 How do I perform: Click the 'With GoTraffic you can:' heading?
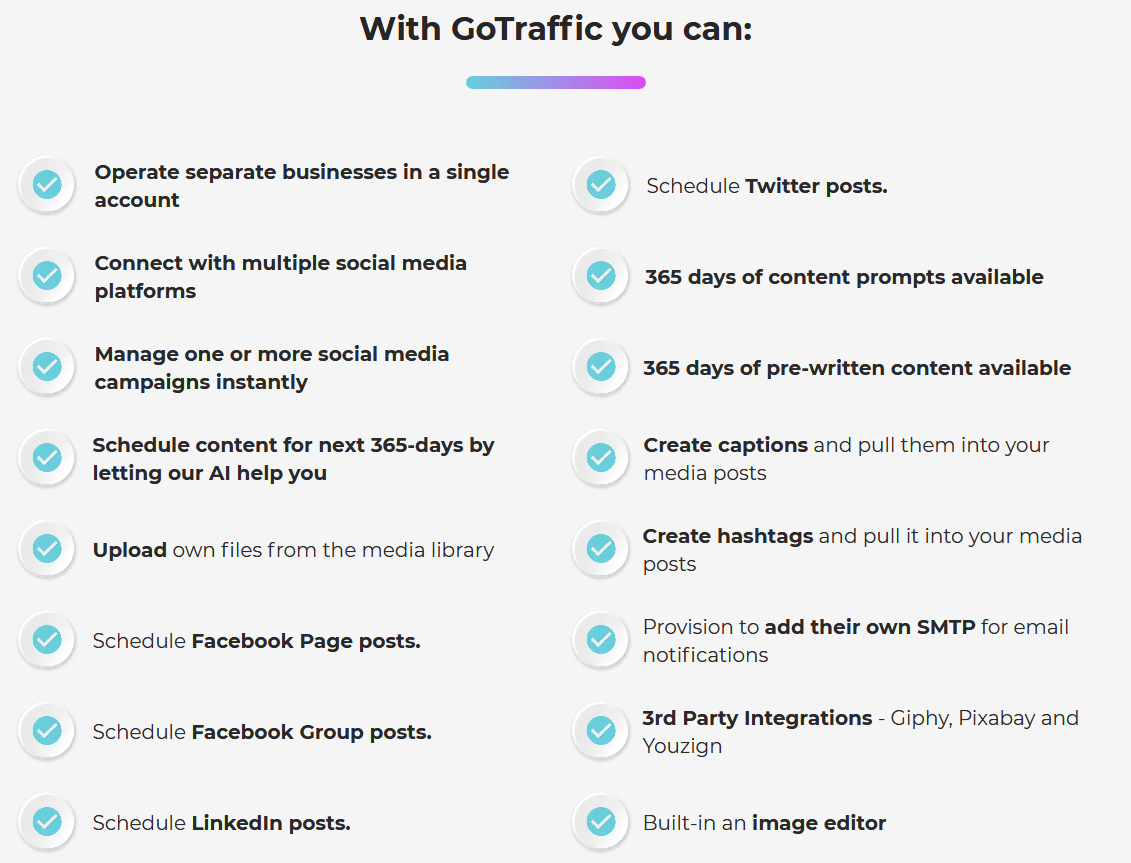coord(555,29)
